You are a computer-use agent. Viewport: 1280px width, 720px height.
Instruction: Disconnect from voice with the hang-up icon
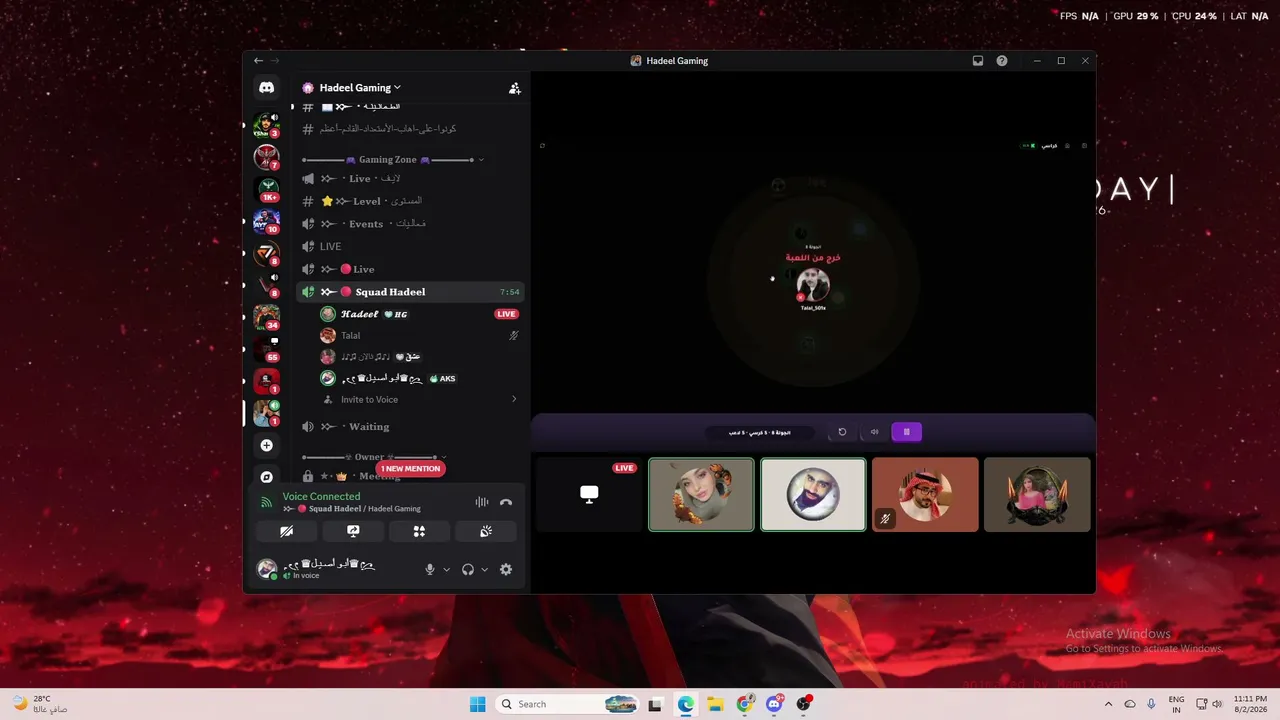pyautogui.click(x=506, y=502)
